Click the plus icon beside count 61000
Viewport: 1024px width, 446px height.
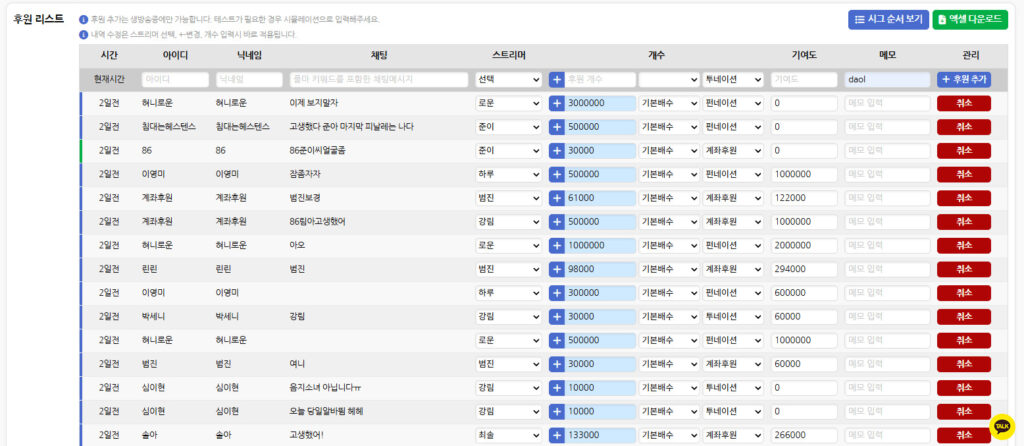pos(556,198)
